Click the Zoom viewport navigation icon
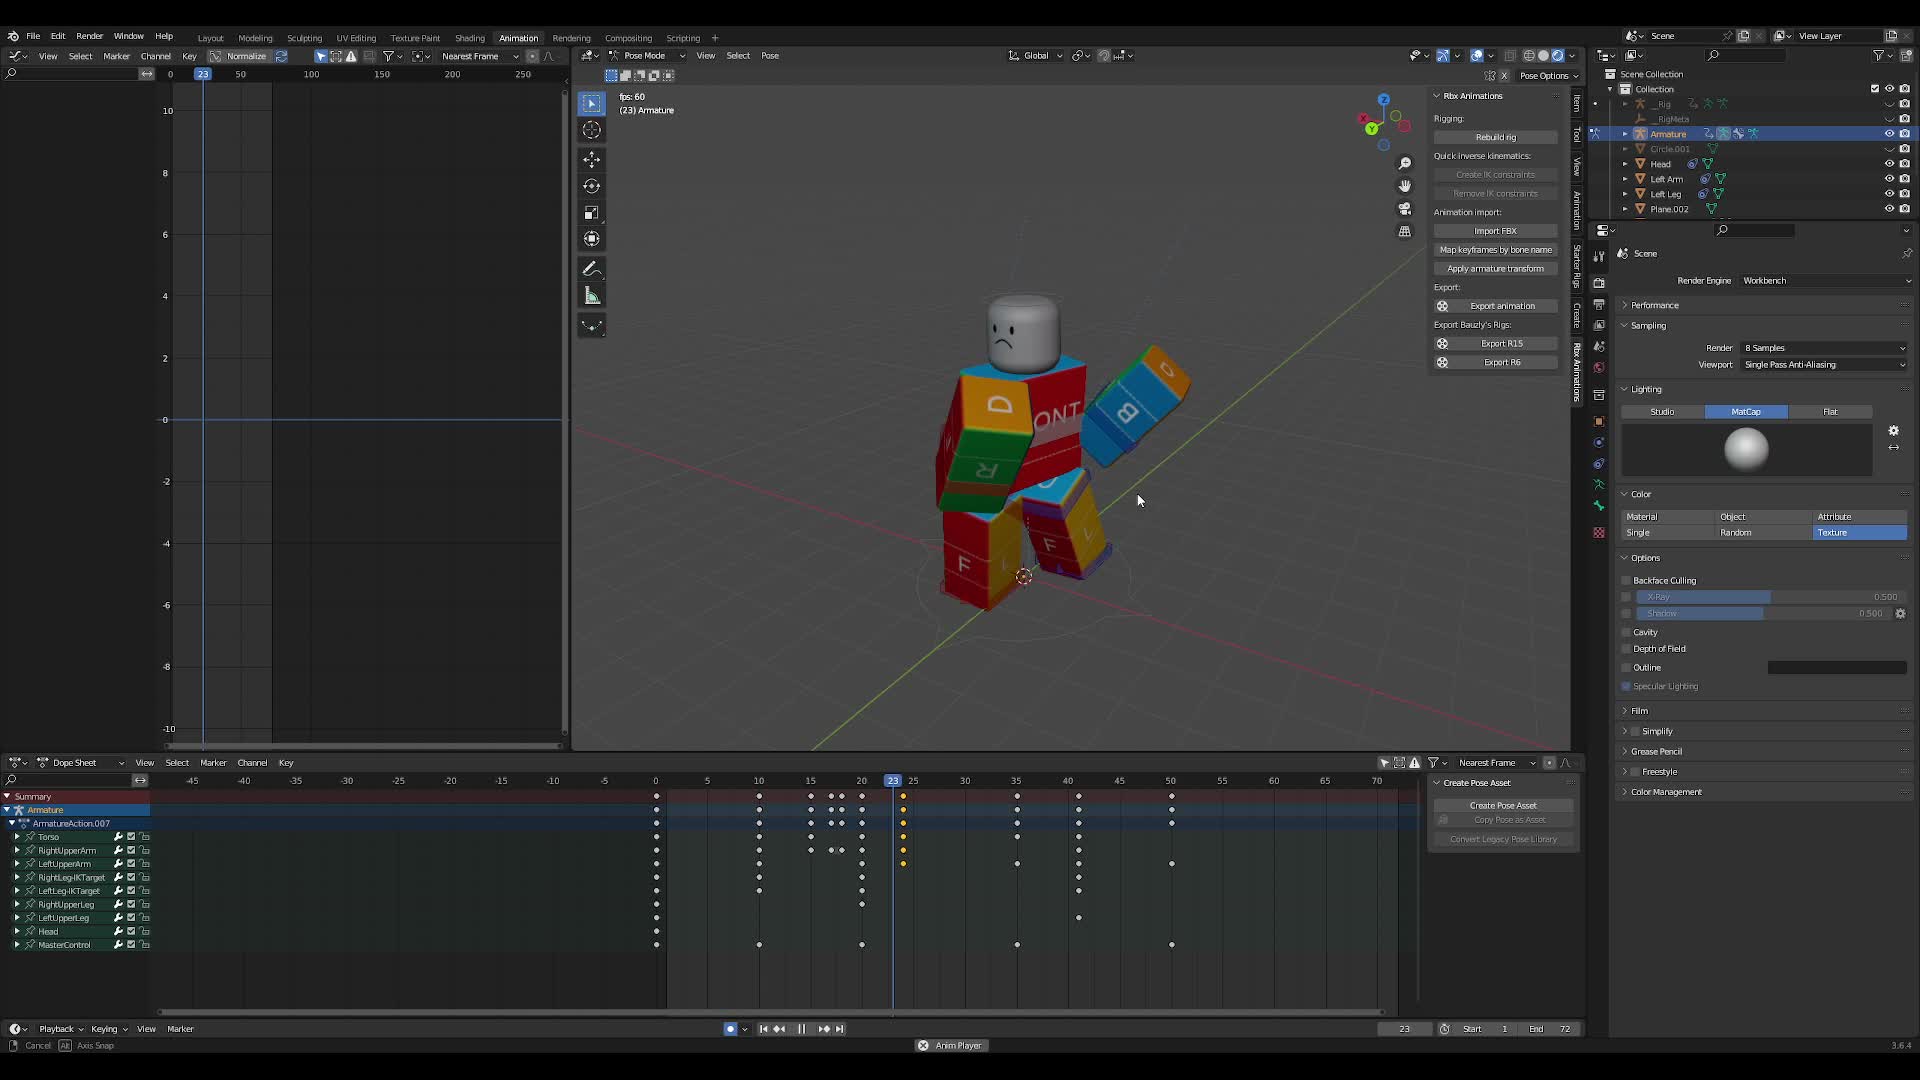This screenshot has width=1920, height=1080. coord(1405,164)
